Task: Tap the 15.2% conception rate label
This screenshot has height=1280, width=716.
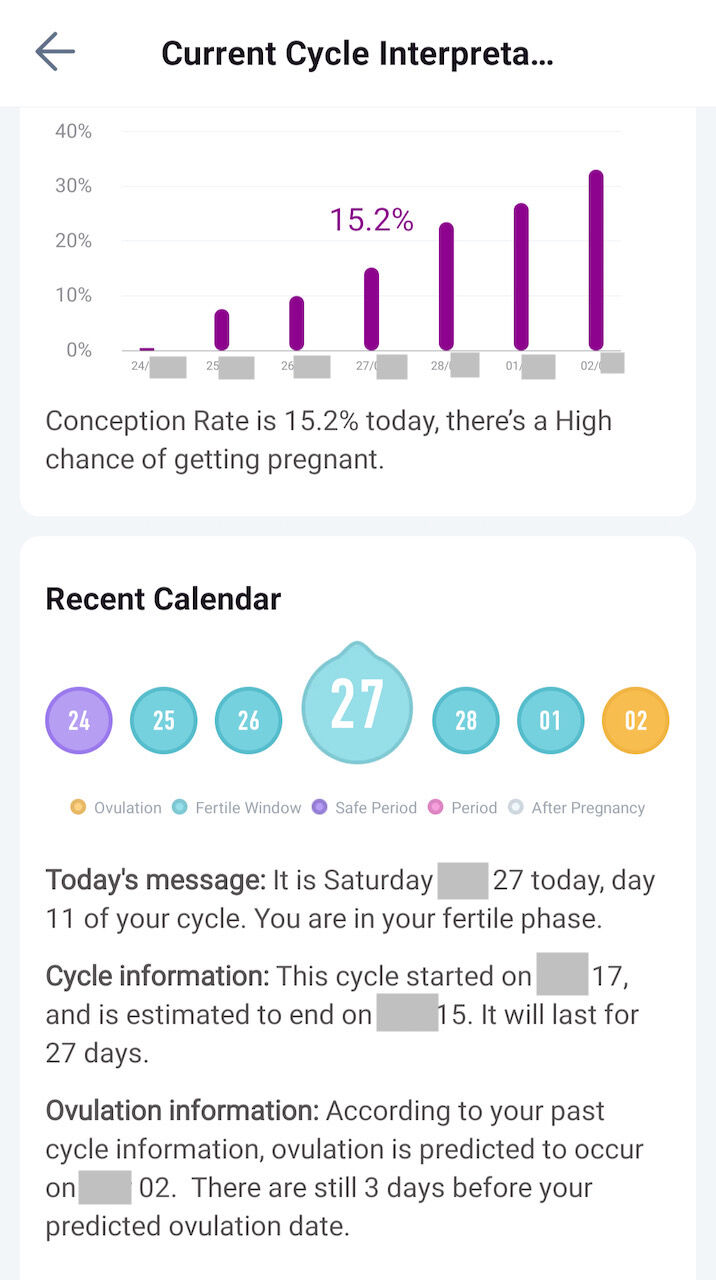Action: click(371, 220)
